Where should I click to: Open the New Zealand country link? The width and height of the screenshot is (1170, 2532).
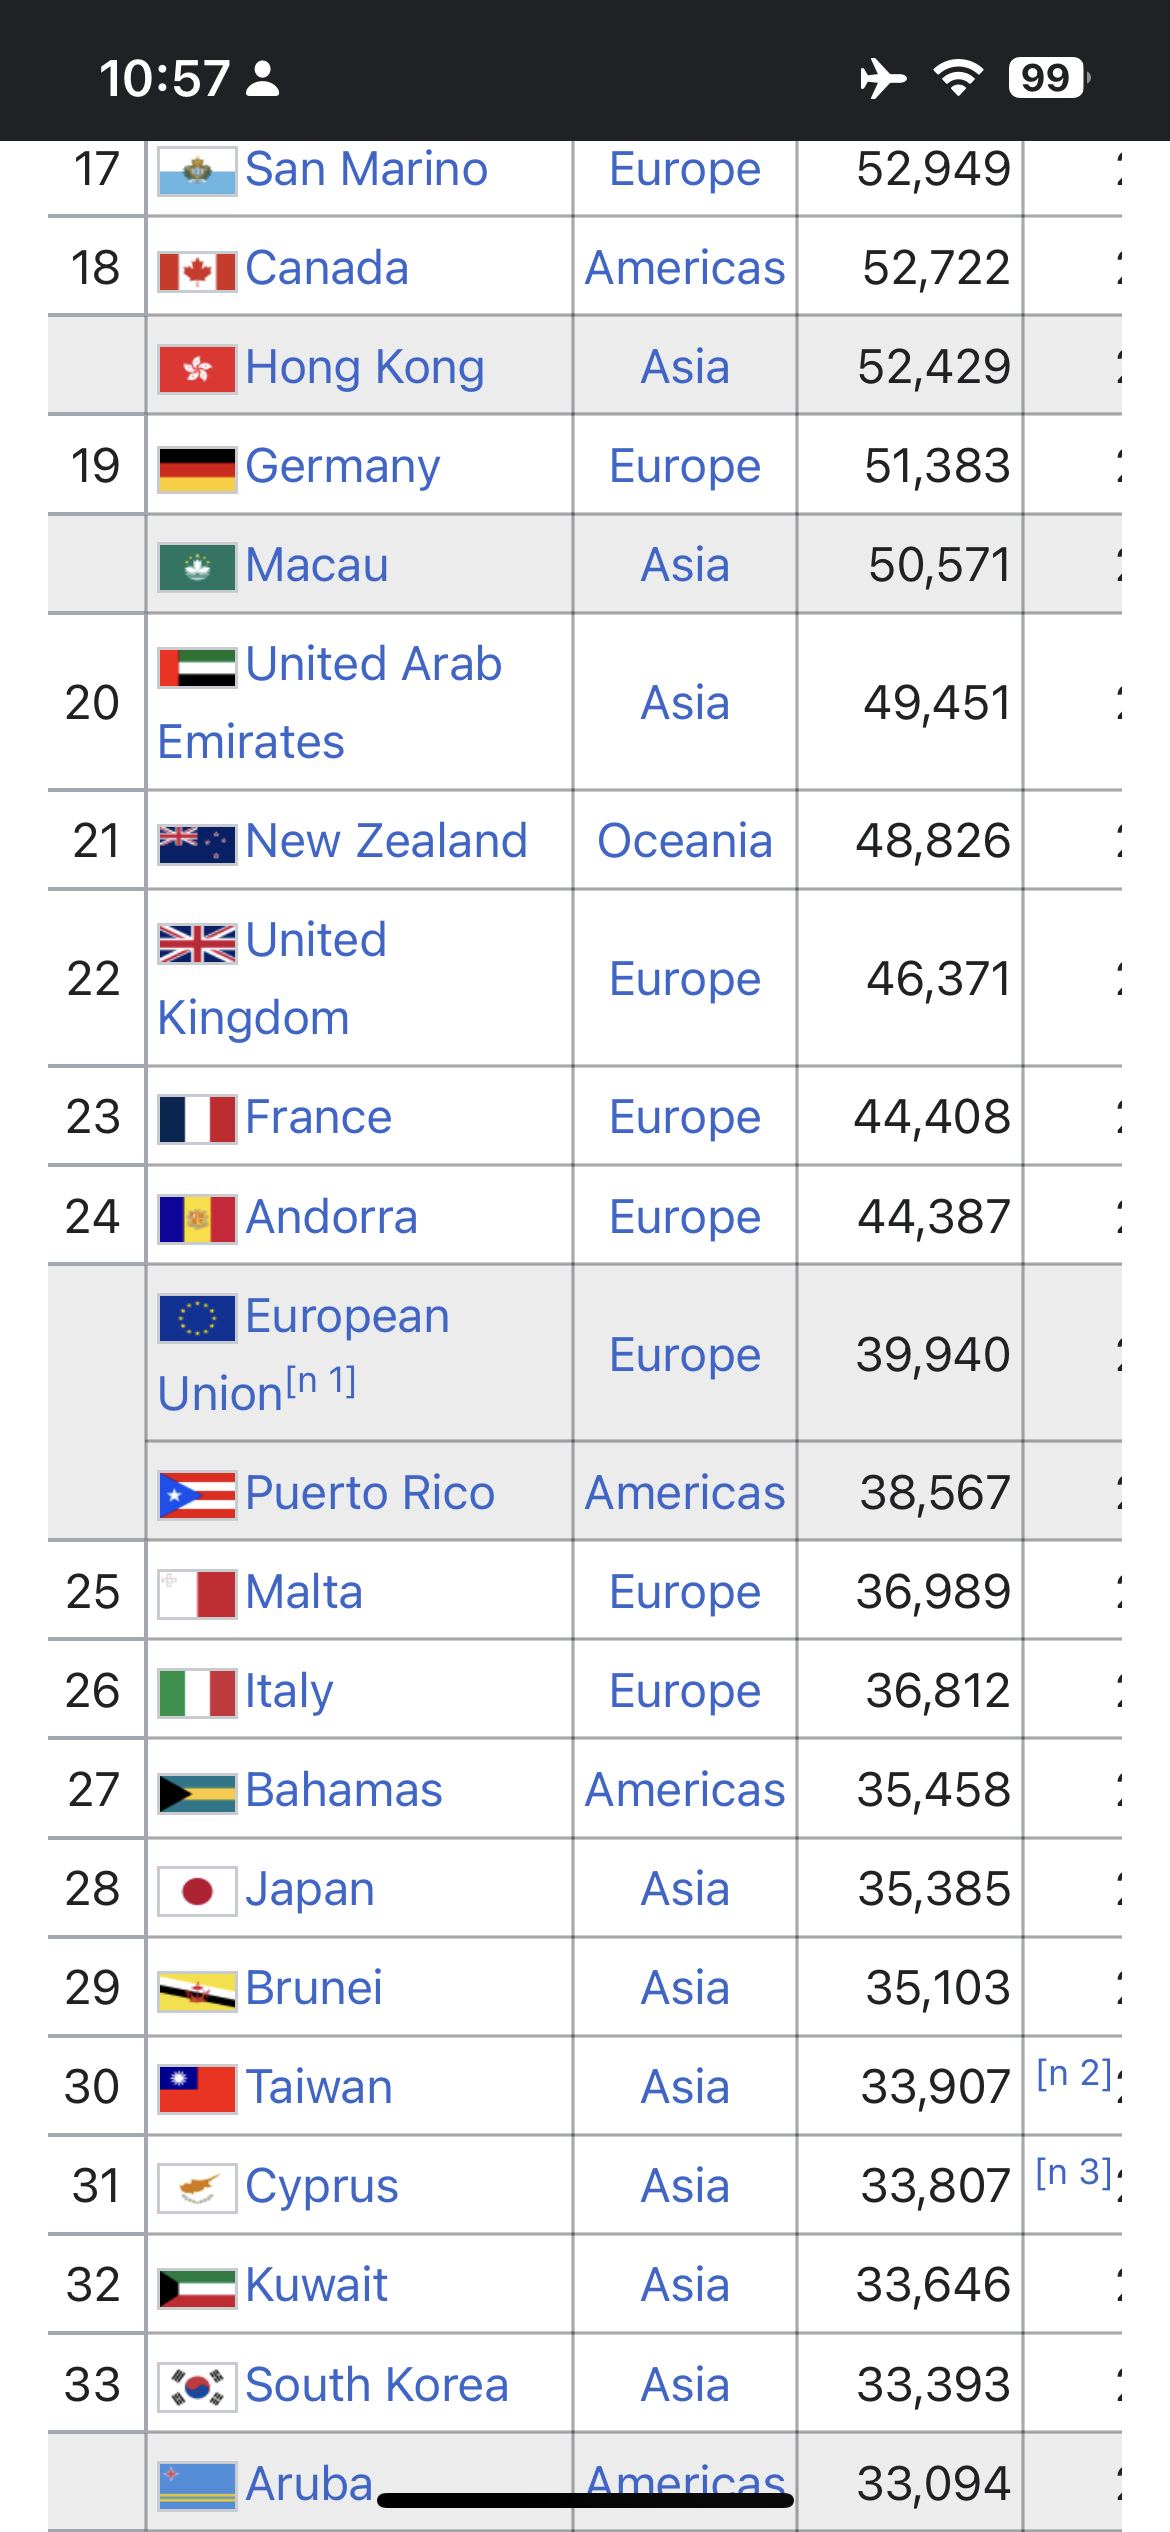386,841
